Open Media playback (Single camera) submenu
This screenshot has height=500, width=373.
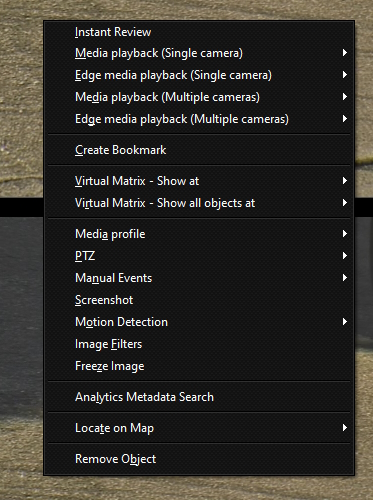point(199,53)
